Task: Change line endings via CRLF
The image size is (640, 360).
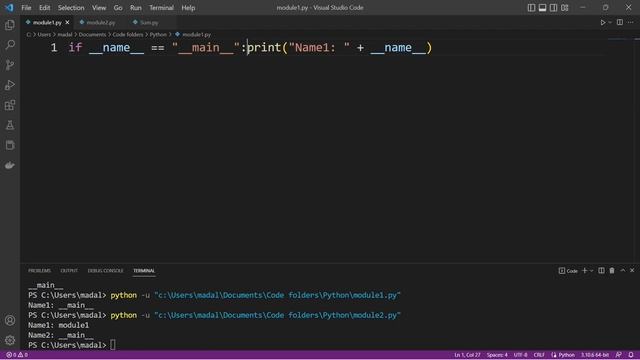Action: [x=539, y=355]
